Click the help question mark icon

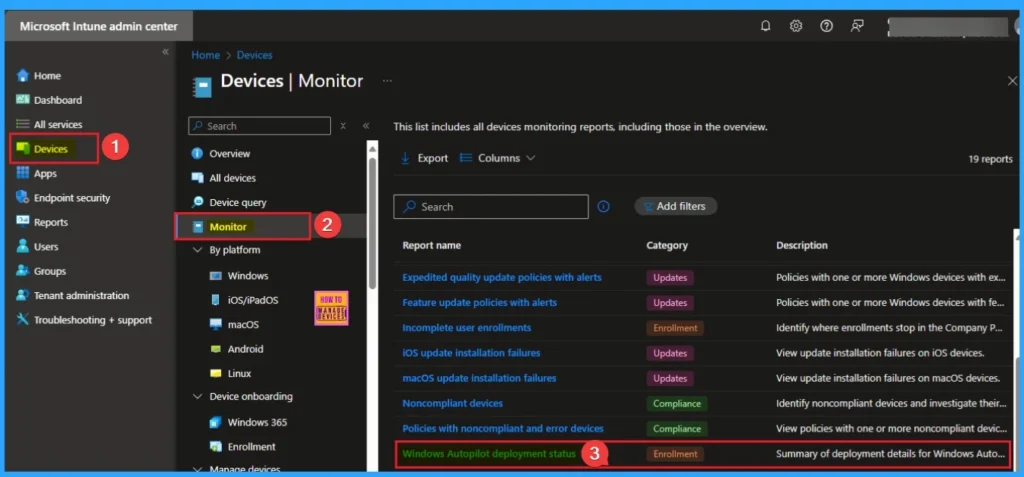point(826,26)
